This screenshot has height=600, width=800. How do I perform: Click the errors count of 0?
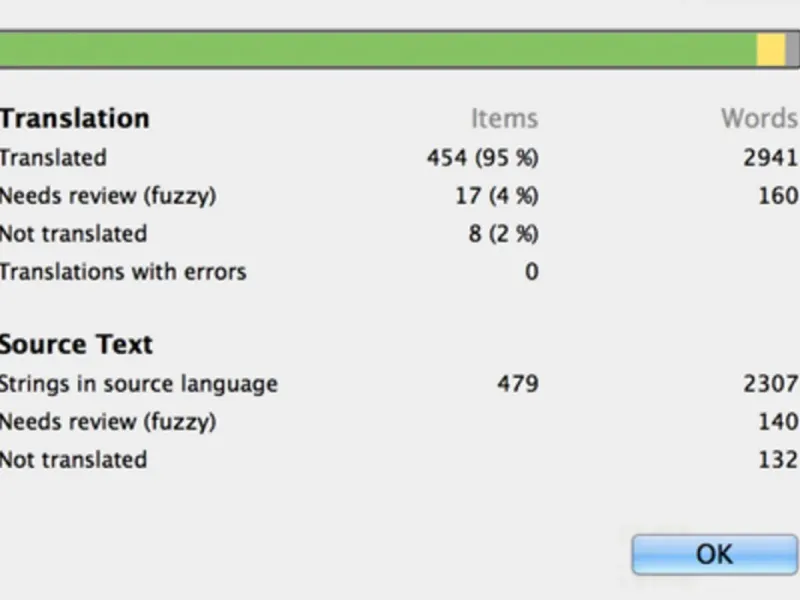coord(531,272)
